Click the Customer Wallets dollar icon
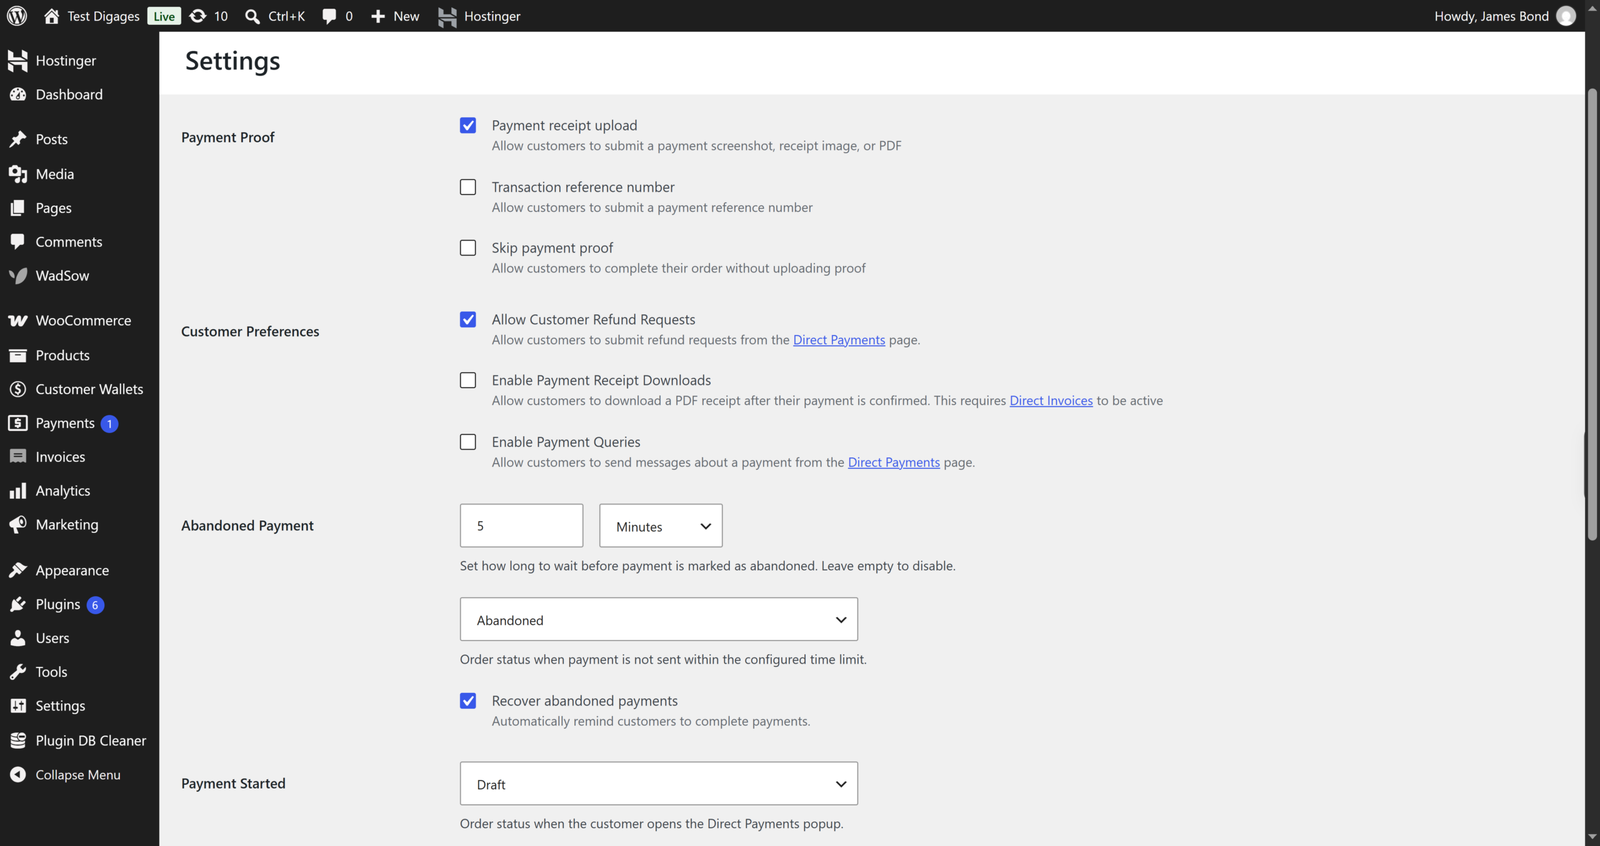 tap(18, 389)
